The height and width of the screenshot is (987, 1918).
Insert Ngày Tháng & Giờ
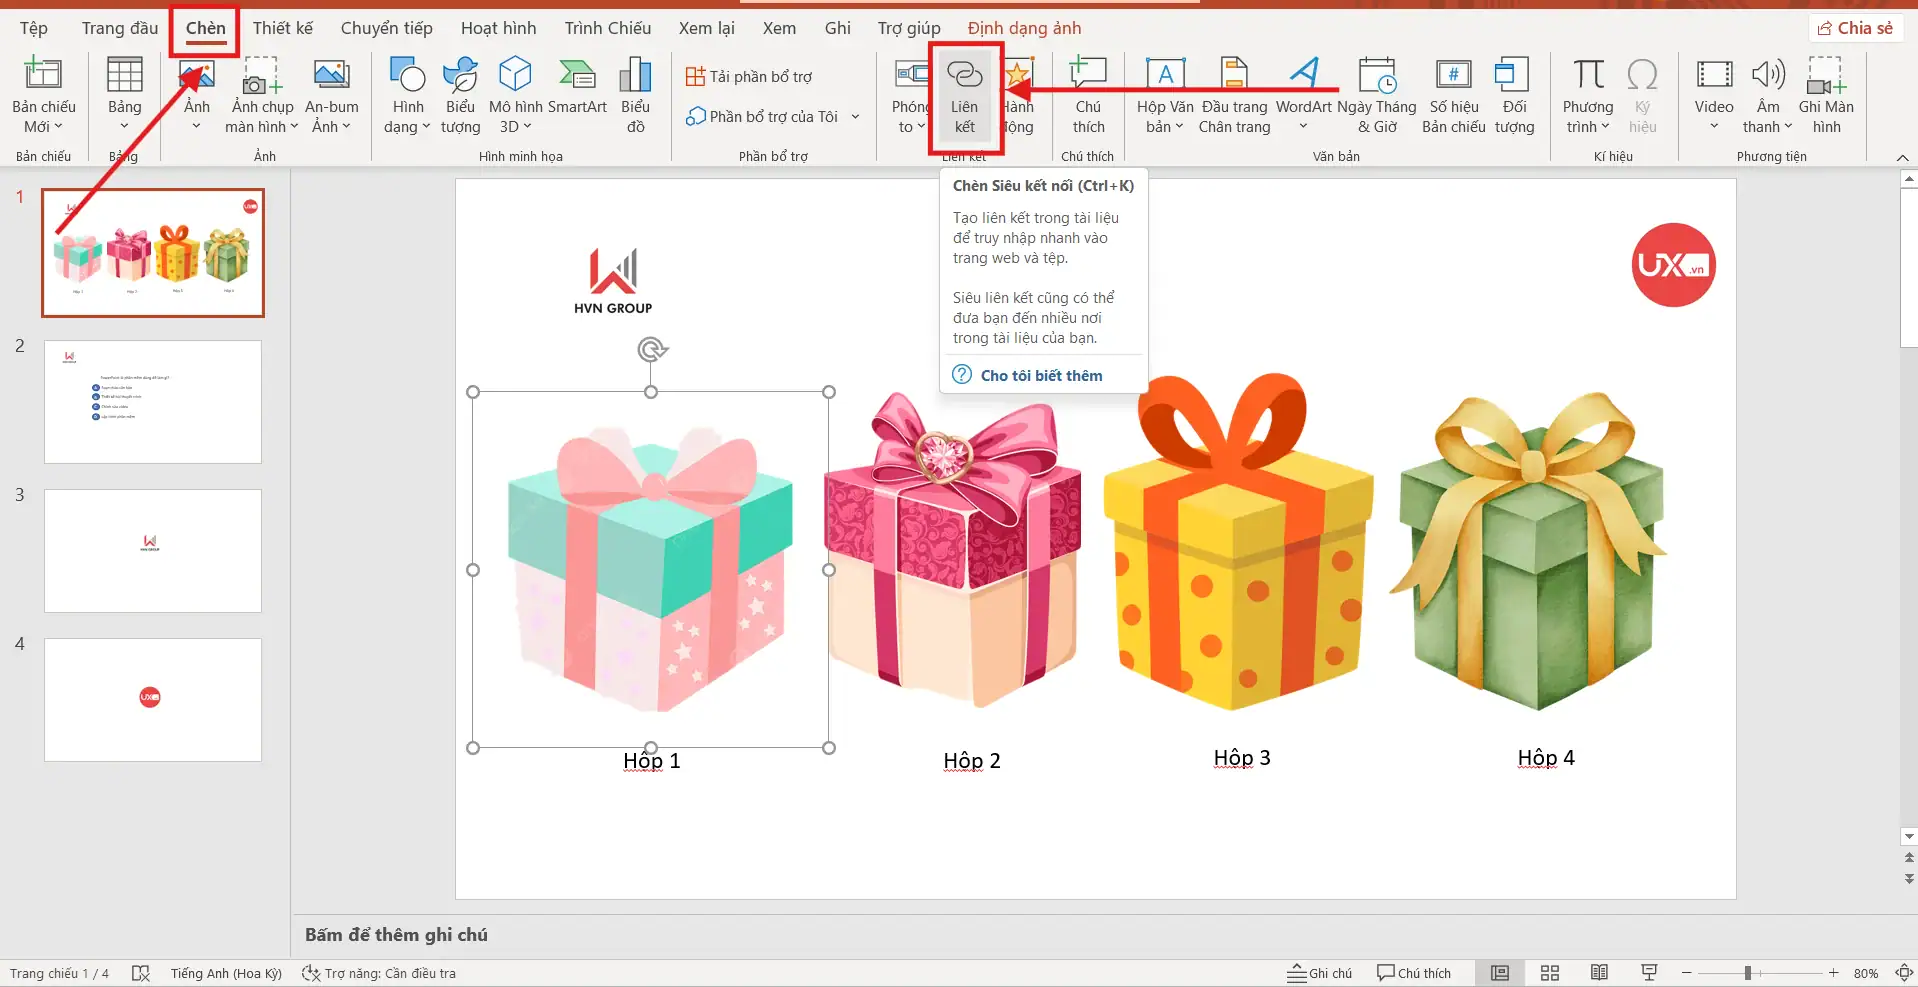pyautogui.click(x=1376, y=96)
